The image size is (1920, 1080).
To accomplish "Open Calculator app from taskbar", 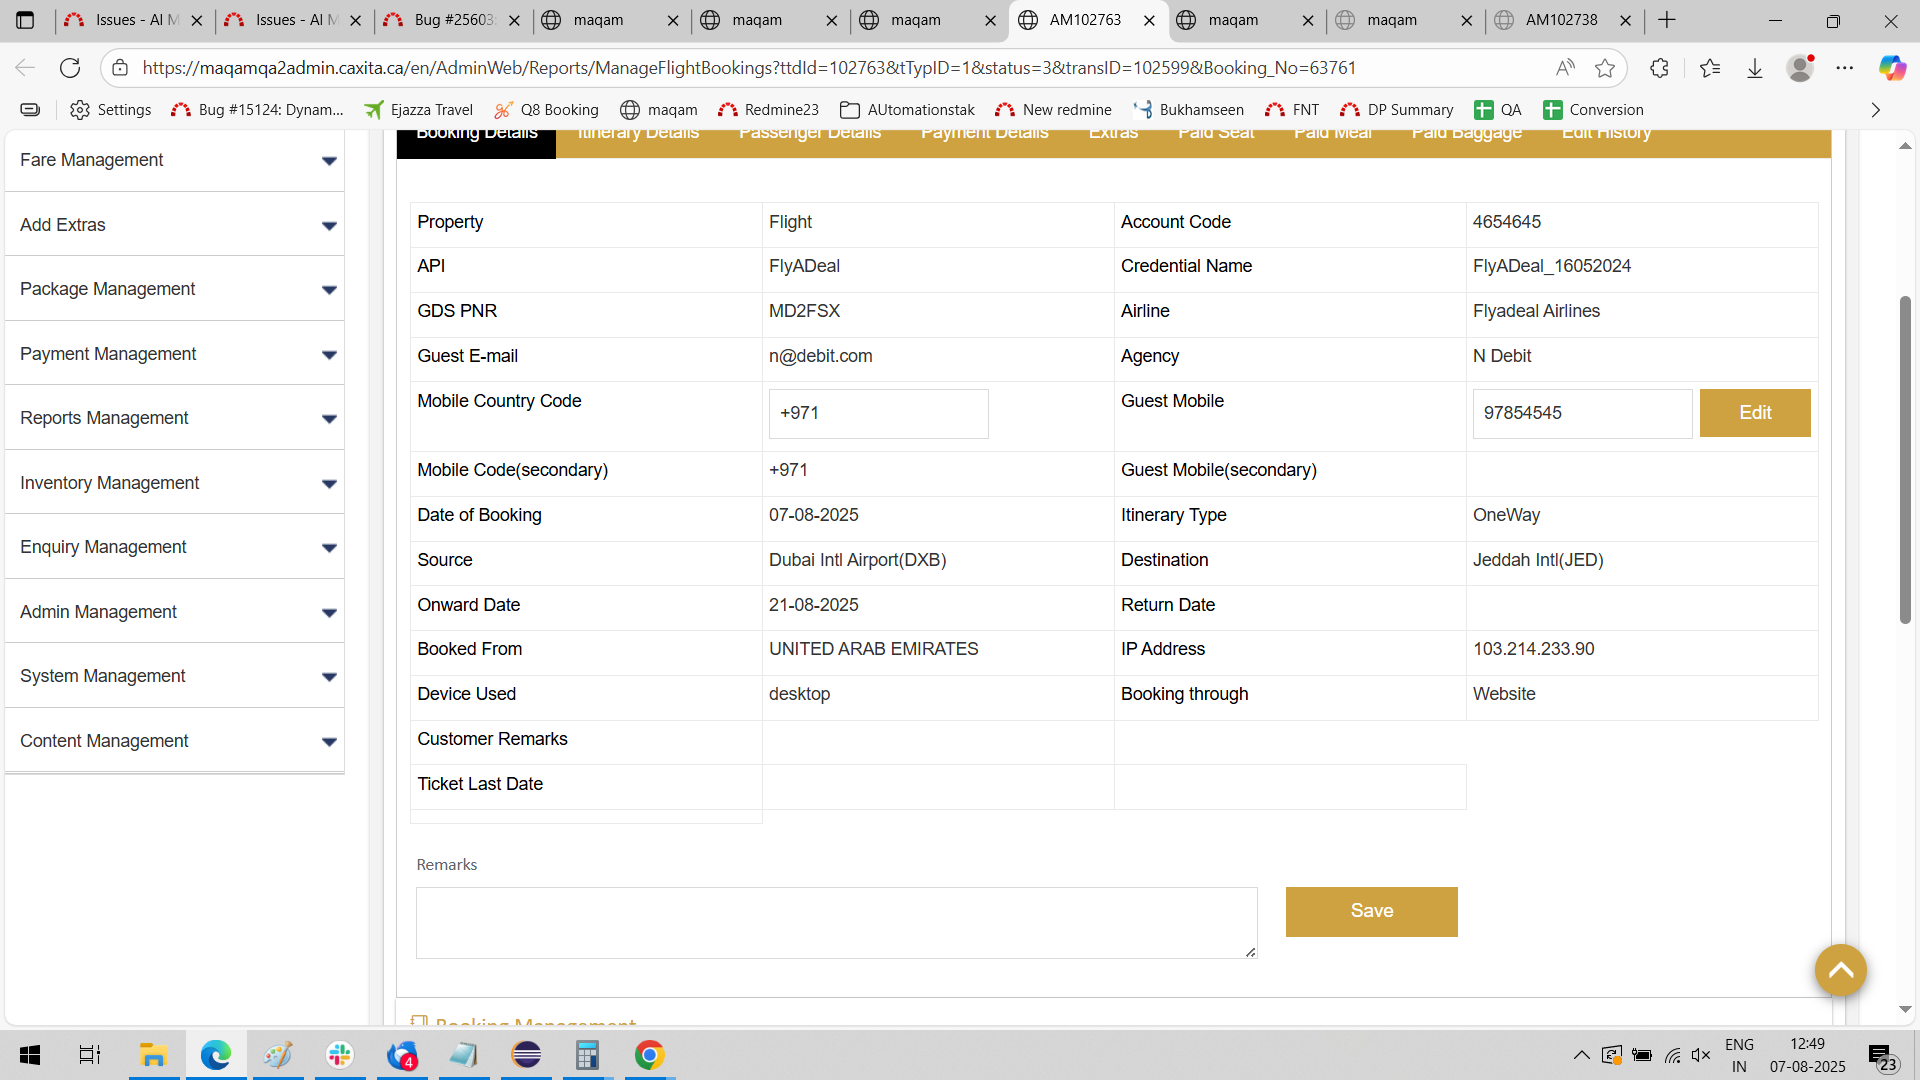I will tap(587, 1055).
